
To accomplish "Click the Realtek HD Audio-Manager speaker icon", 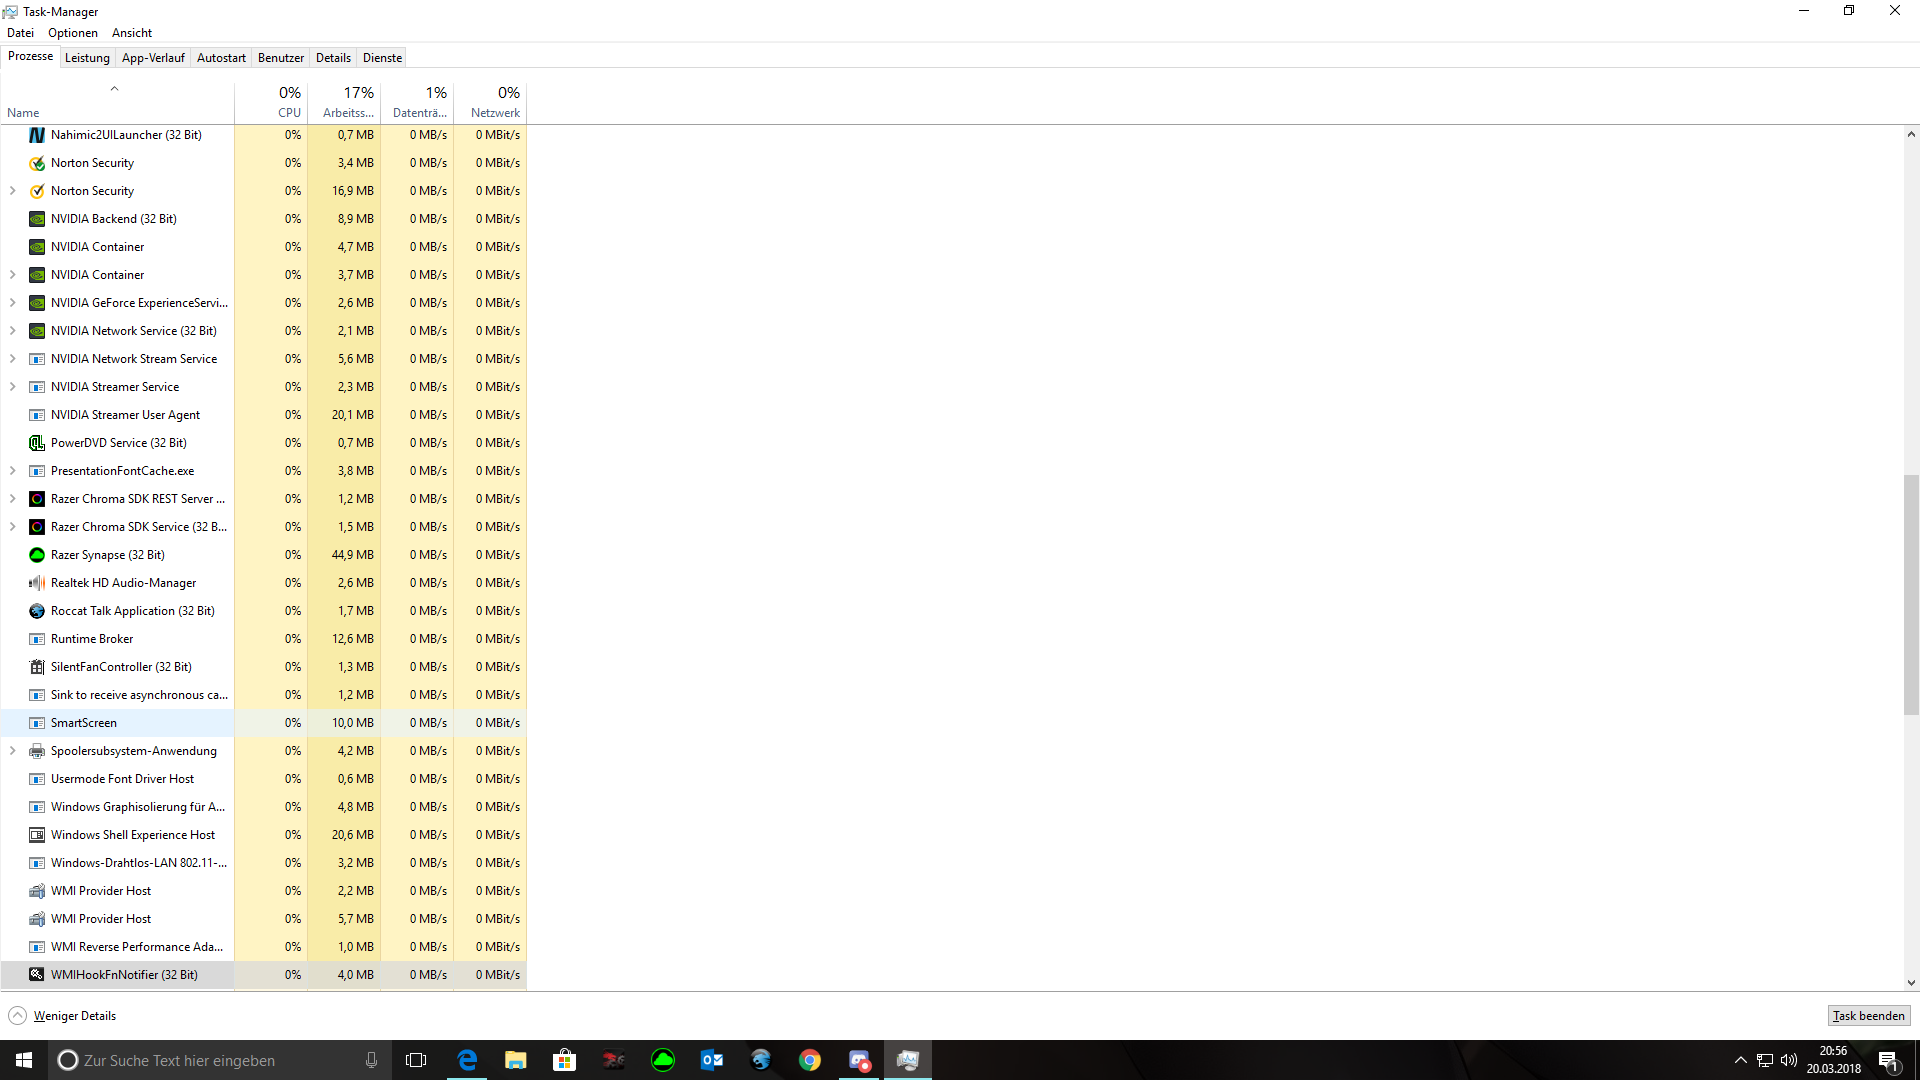I will 37,583.
